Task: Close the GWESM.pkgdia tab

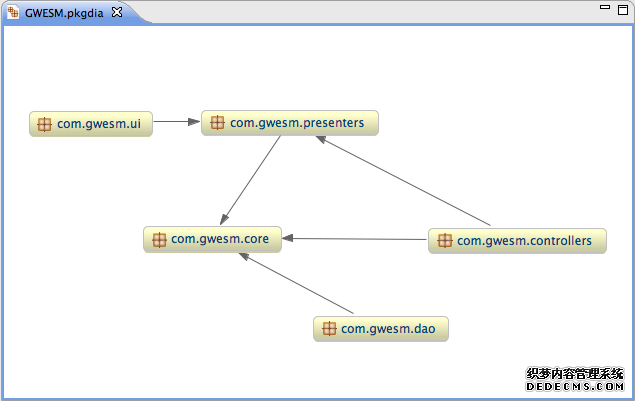Action: click(x=117, y=13)
